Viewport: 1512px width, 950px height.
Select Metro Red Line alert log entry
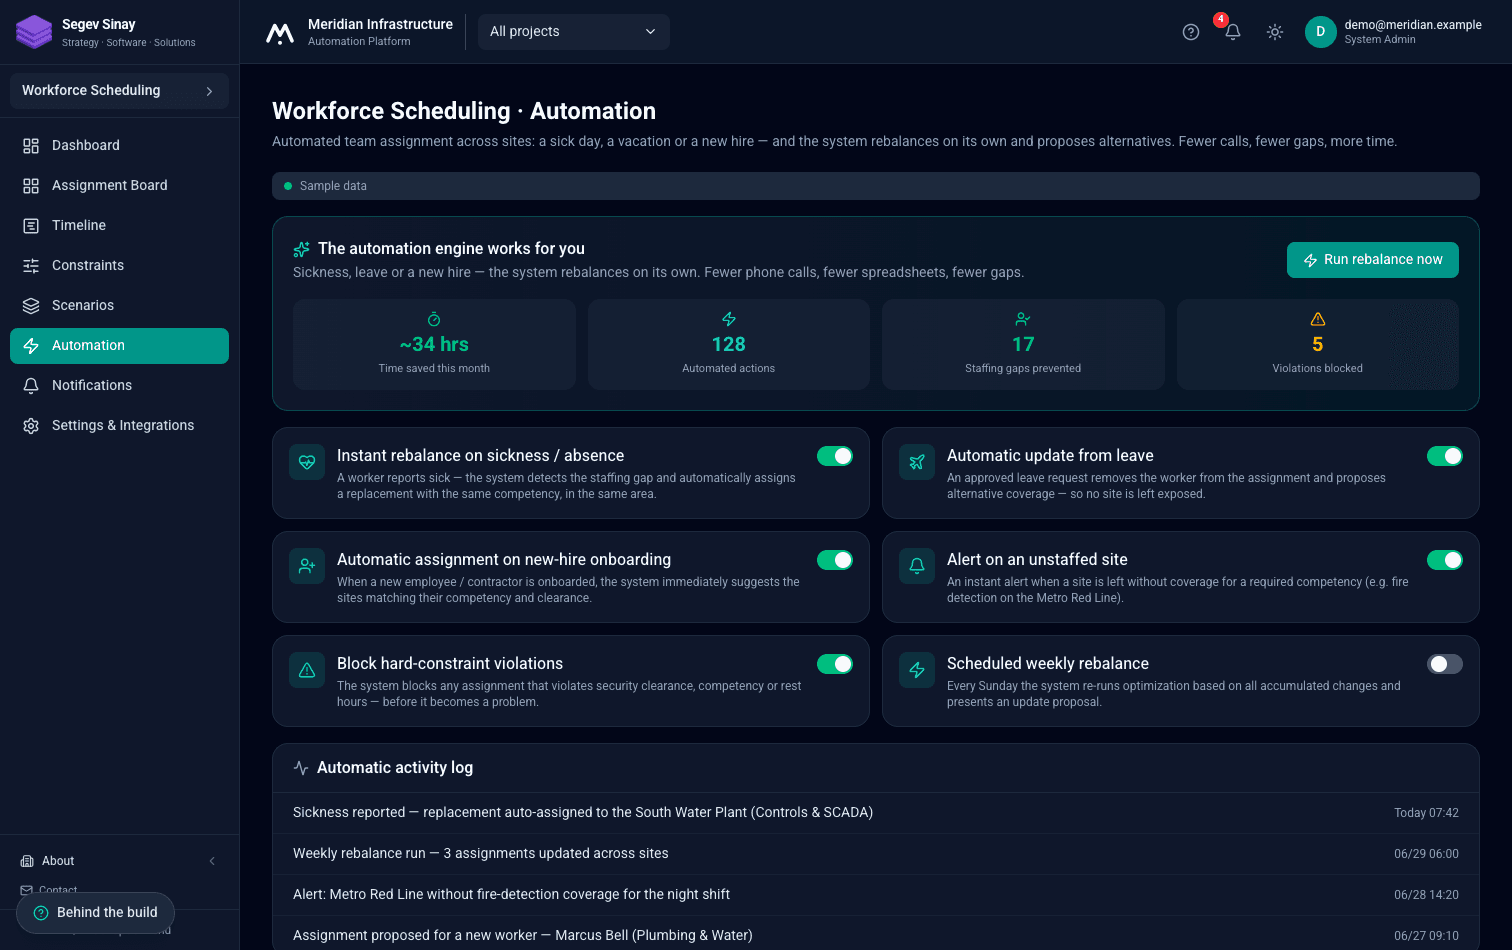click(x=876, y=895)
